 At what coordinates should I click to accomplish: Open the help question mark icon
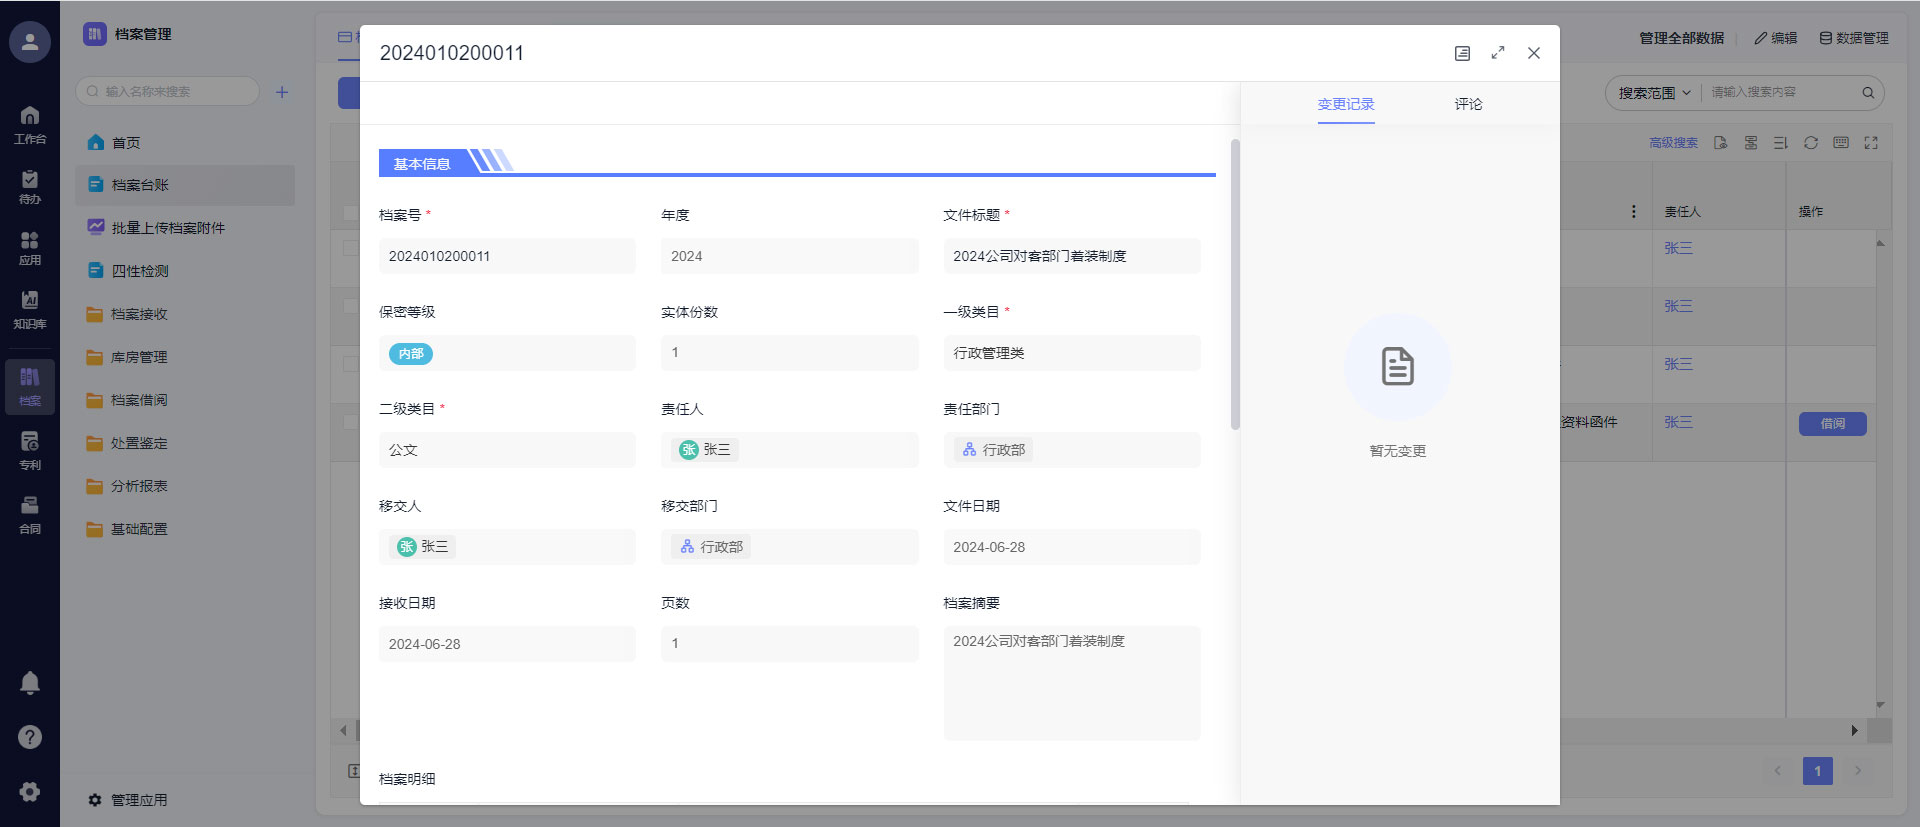click(x=30, y=737)
